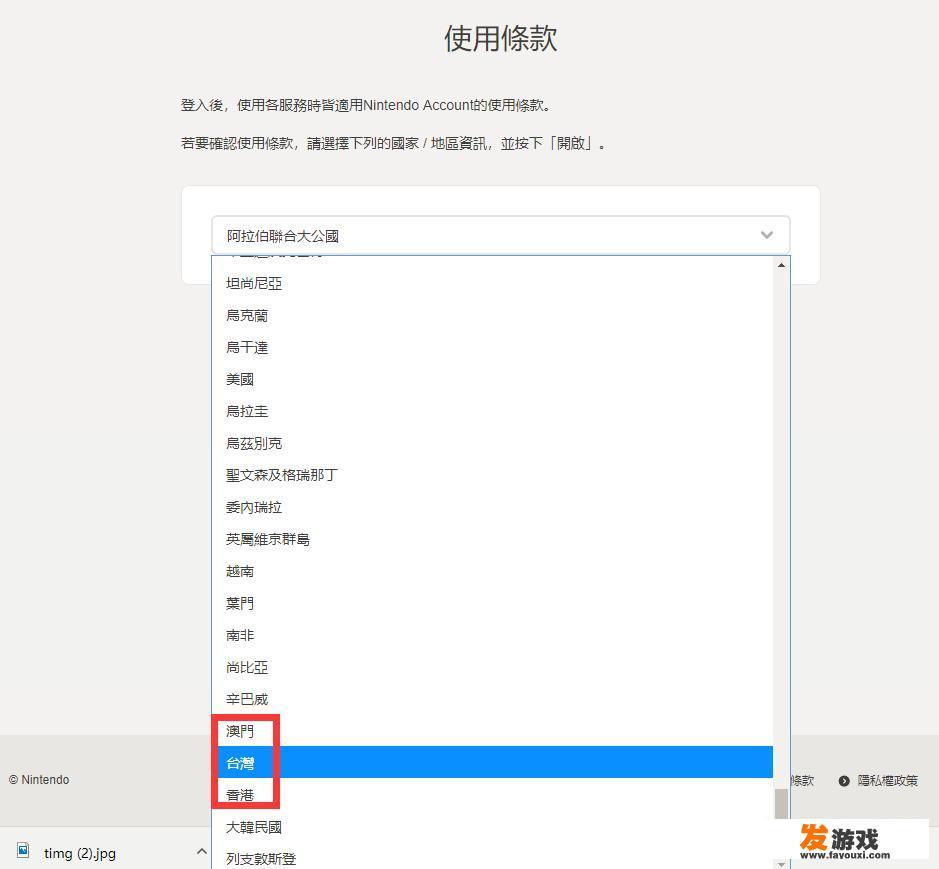Image resolution: width=939 pixels, height=869 pixels.
Task: Select 烏克蘭 from the country list
Action: [x=492, y=315]
